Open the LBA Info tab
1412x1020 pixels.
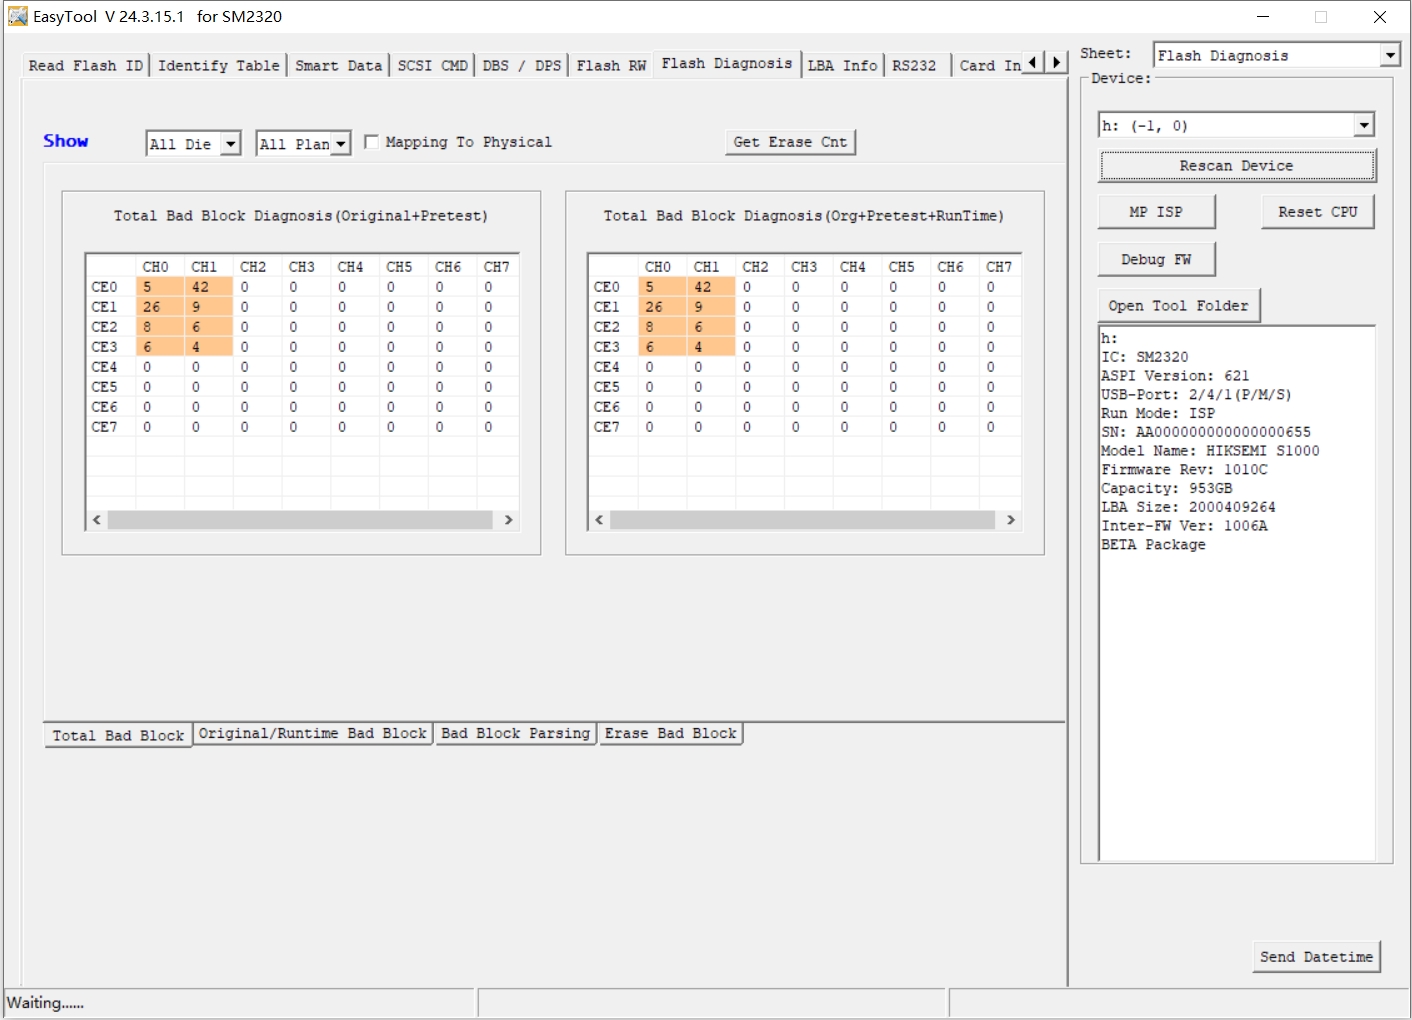843,65
